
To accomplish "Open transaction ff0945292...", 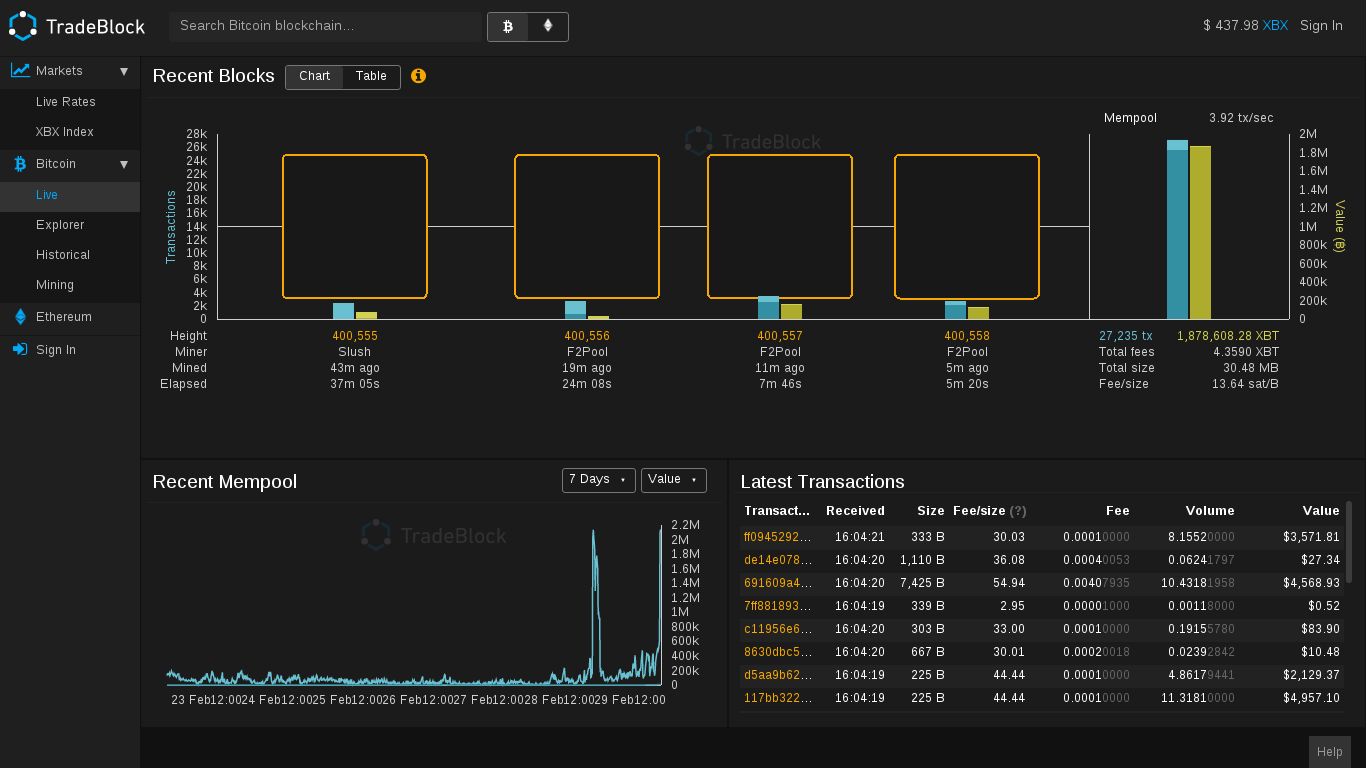I will (x=778, y=538).
